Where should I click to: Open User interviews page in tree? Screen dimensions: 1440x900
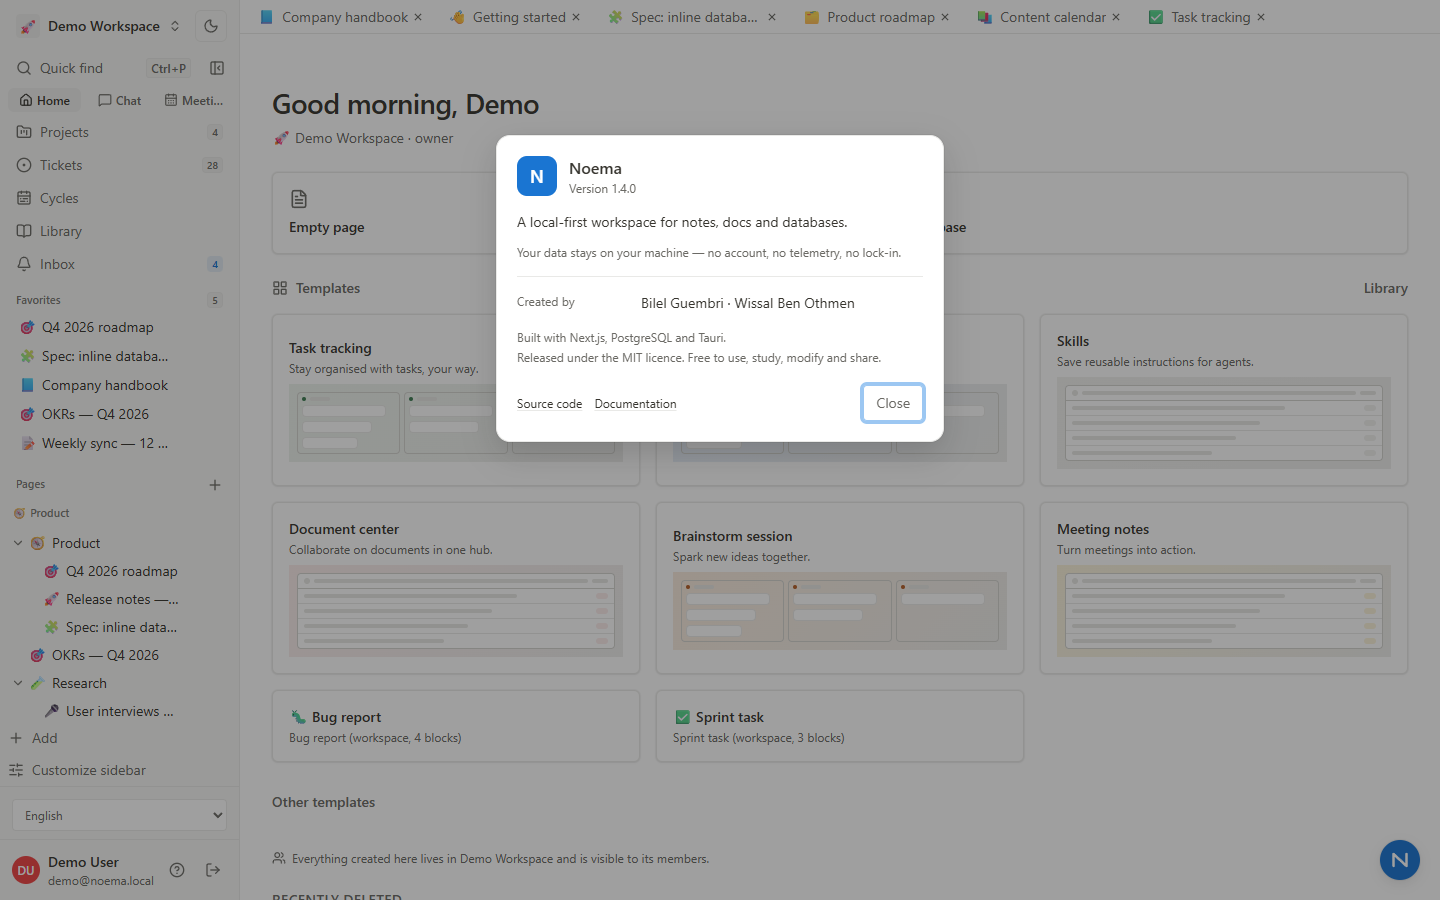point(120,711)
